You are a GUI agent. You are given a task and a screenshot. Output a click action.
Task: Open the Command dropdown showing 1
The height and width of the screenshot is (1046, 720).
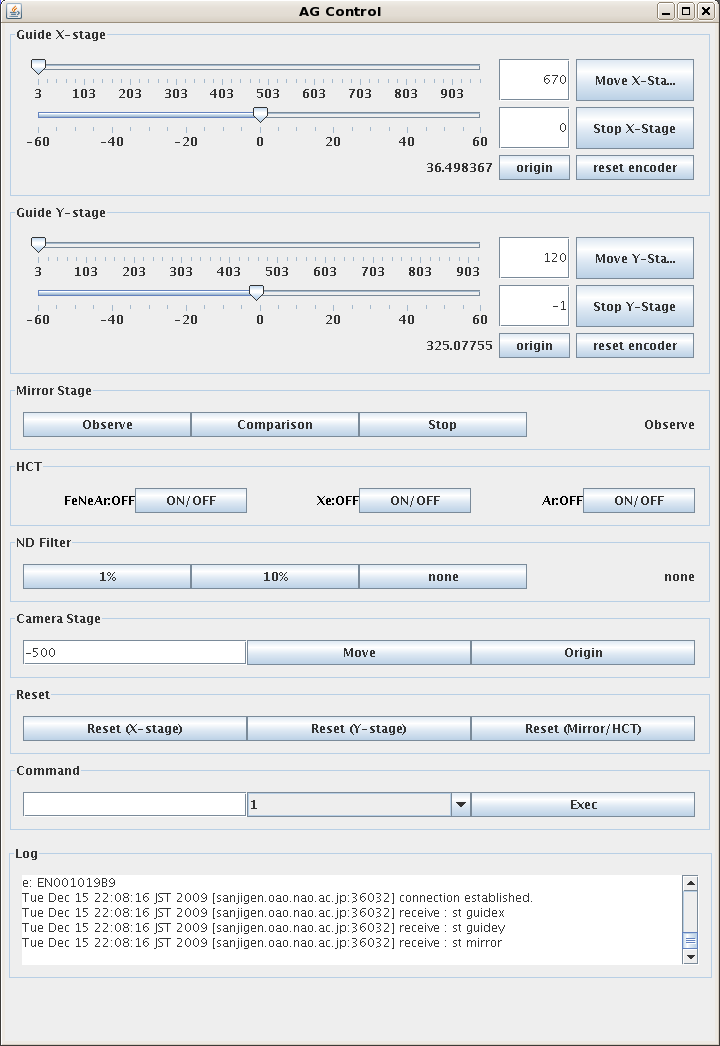click(359, 805)
